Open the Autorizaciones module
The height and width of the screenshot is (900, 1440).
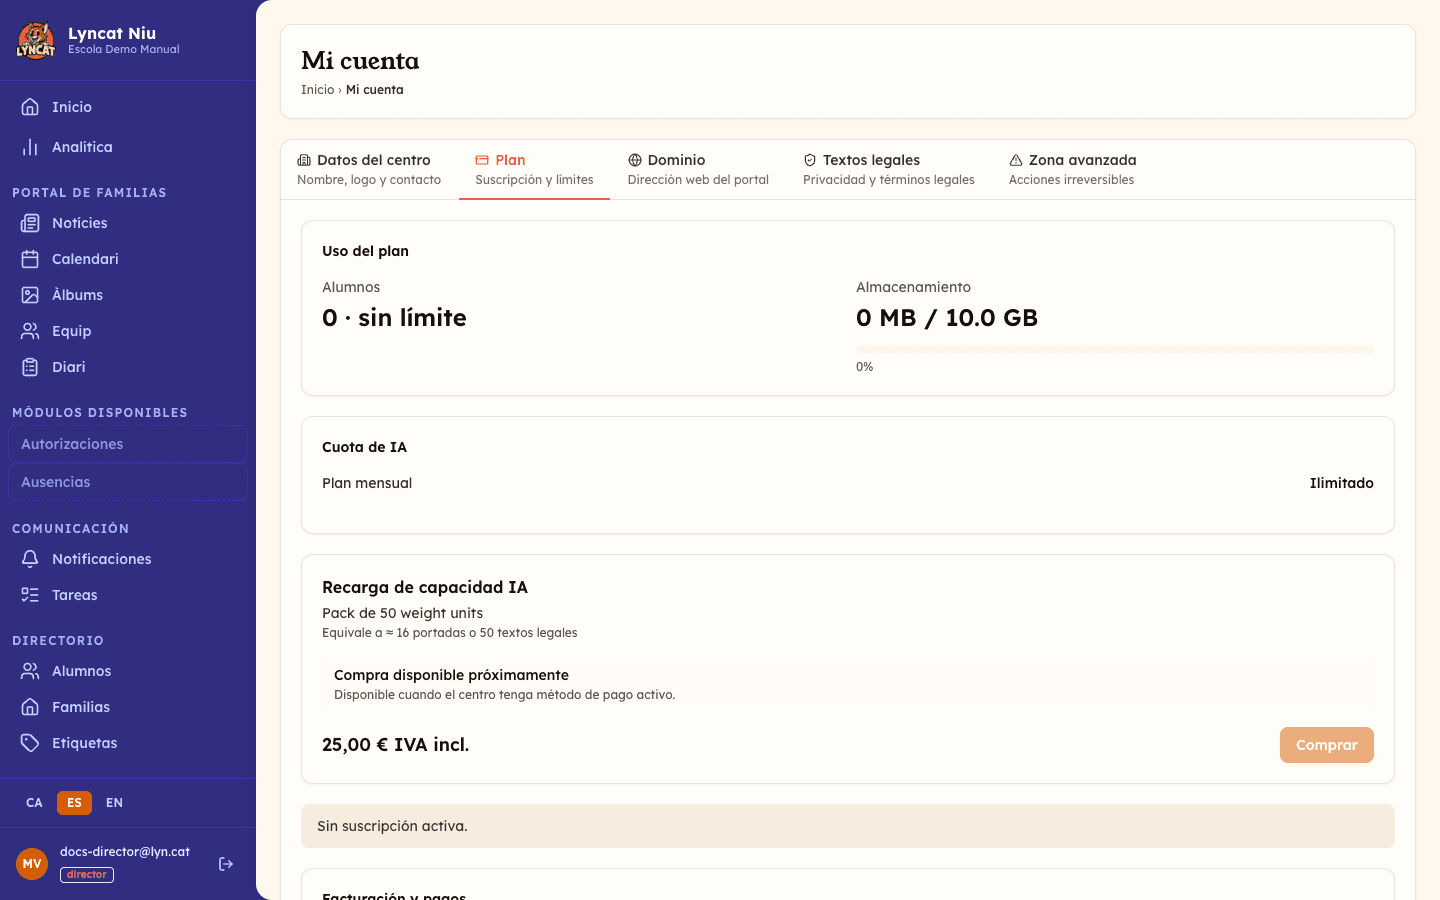pyautogui.click(x=128, y=444)
